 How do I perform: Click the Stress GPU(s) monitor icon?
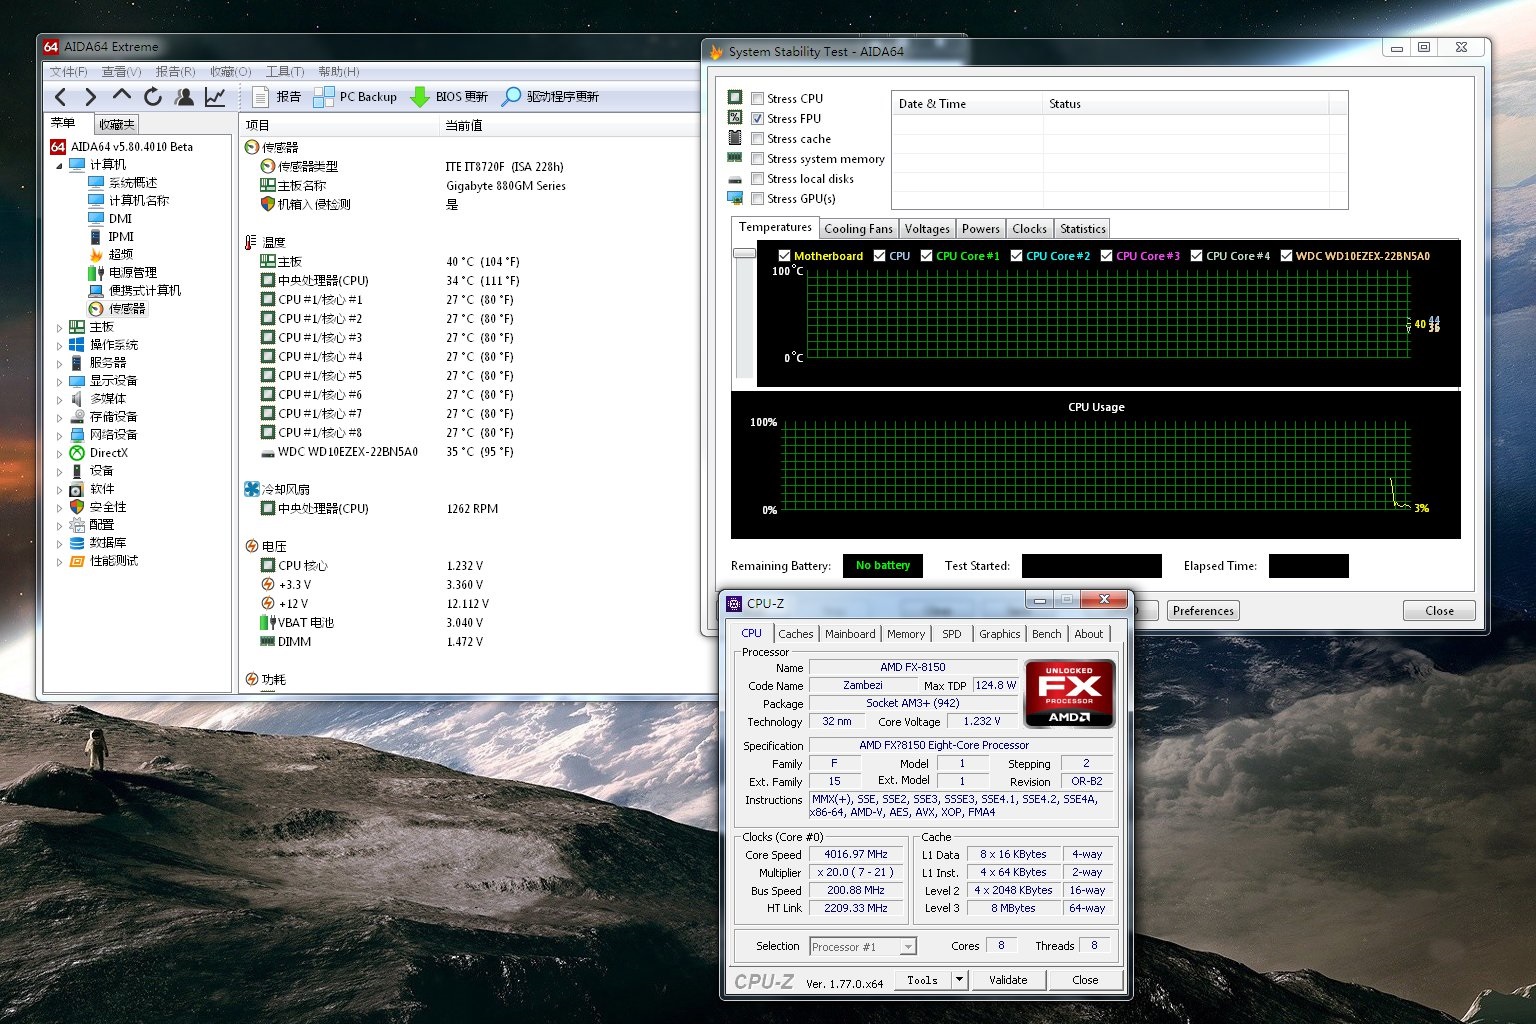coord(735,198)
